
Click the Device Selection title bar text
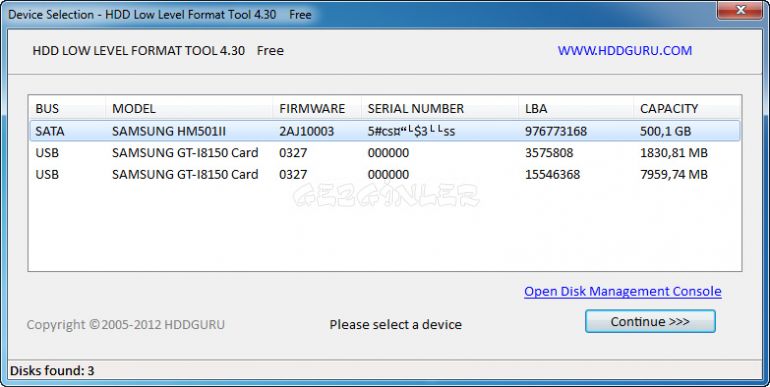click(x=160, y=15)
